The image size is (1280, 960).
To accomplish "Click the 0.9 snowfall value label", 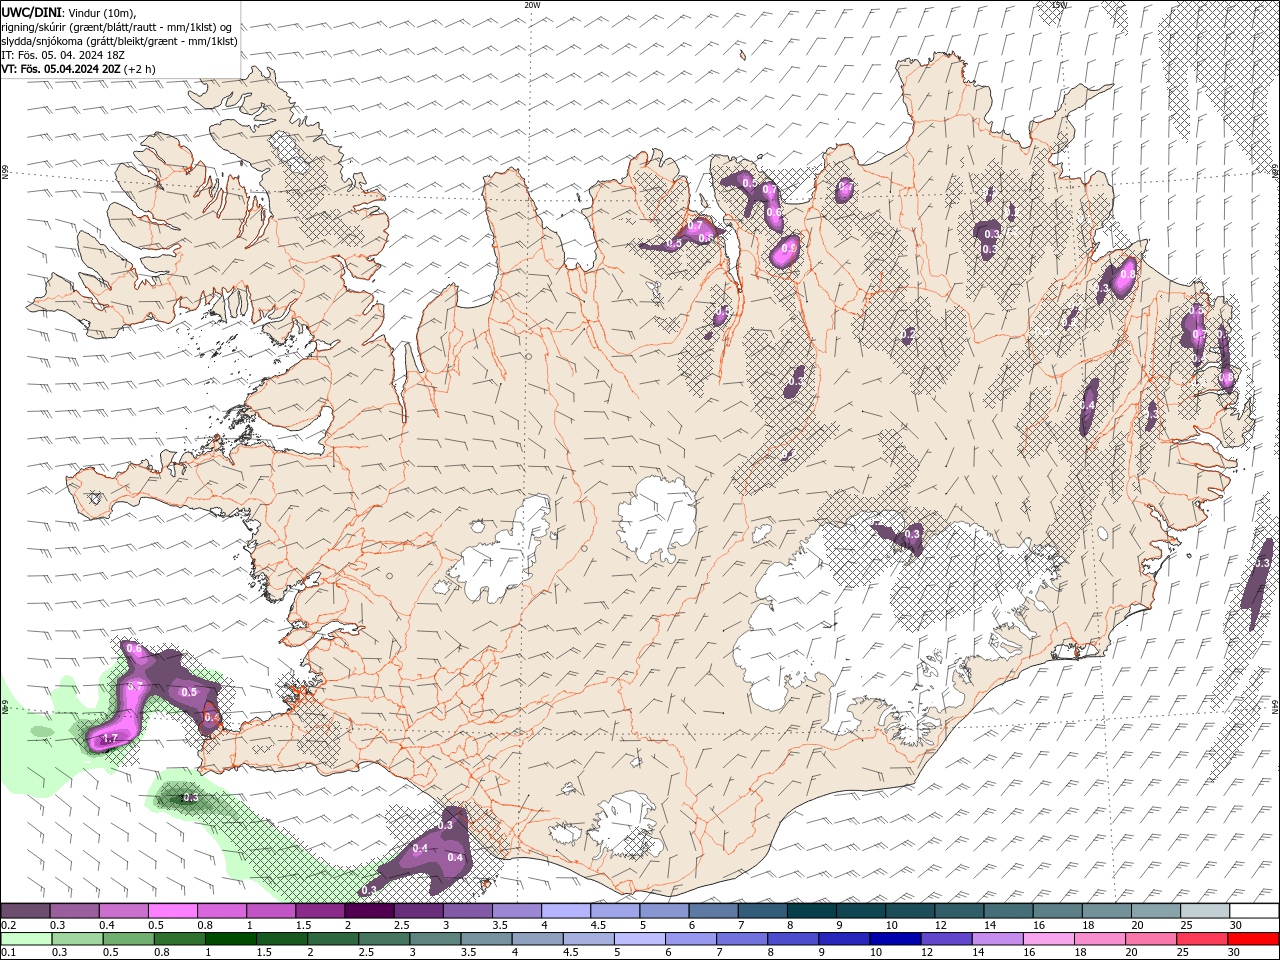I will [x=790, y=247].
